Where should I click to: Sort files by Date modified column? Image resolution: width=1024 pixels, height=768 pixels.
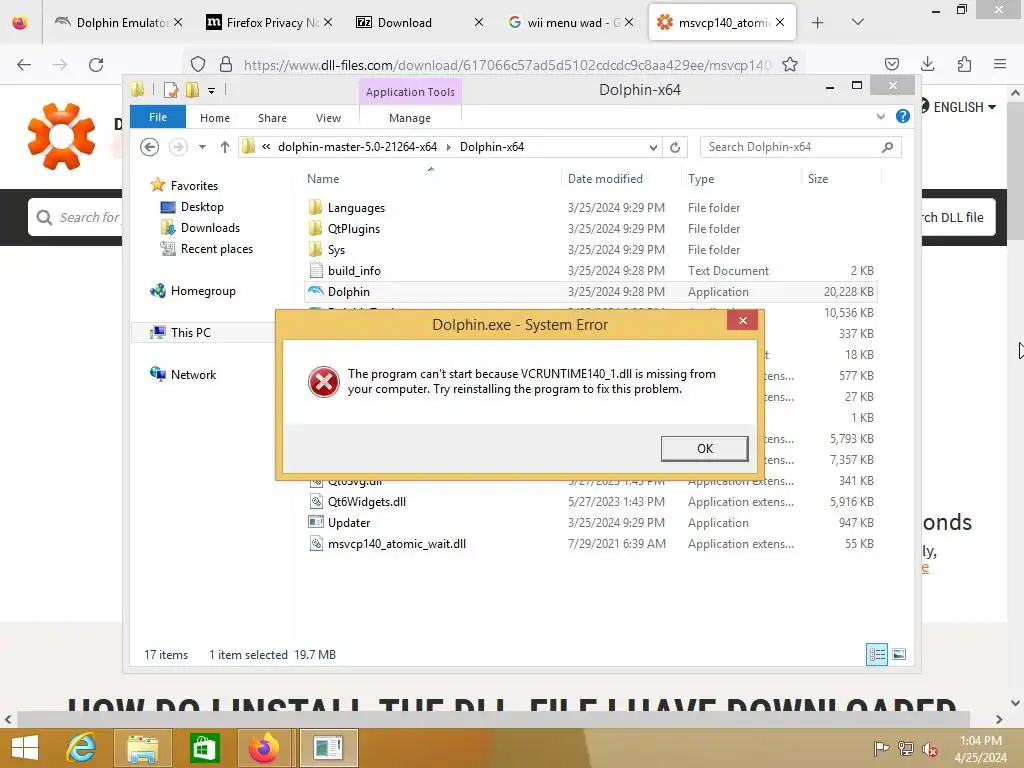pos(605,179)
